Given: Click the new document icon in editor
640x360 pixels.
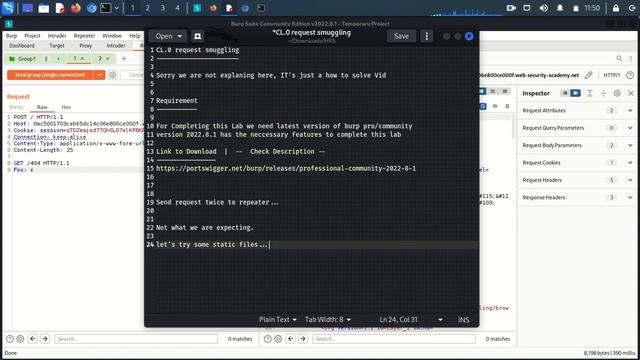Looking at the screenshot, I should pyautogui.click(x=198, y=36).
